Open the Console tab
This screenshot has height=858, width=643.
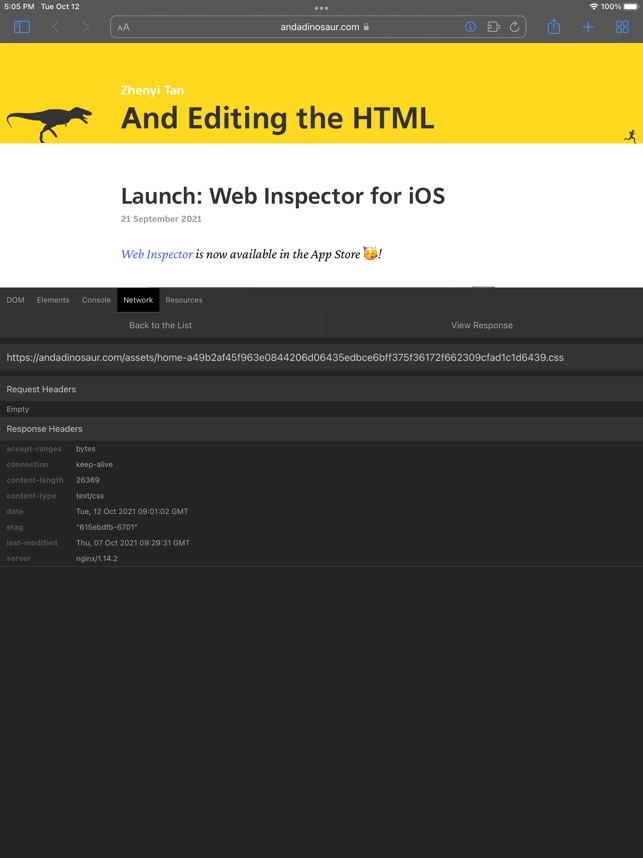(96, 300)
